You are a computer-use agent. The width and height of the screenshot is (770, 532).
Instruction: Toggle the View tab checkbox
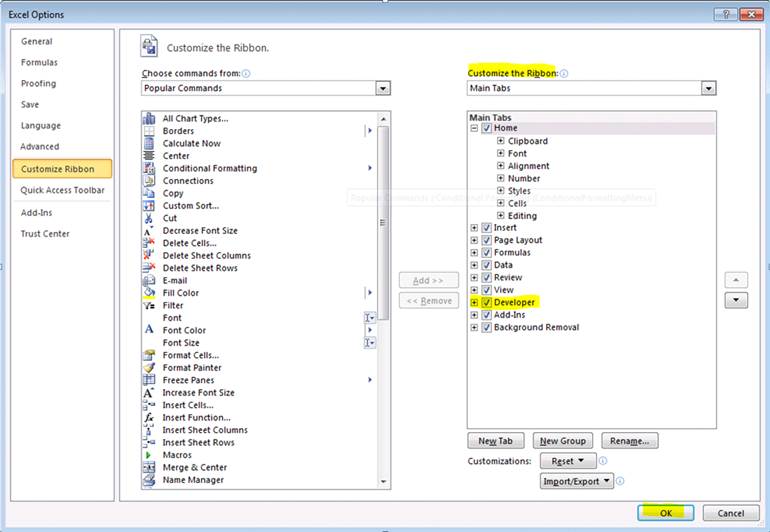pyautogui.click(x=487, y=290)
